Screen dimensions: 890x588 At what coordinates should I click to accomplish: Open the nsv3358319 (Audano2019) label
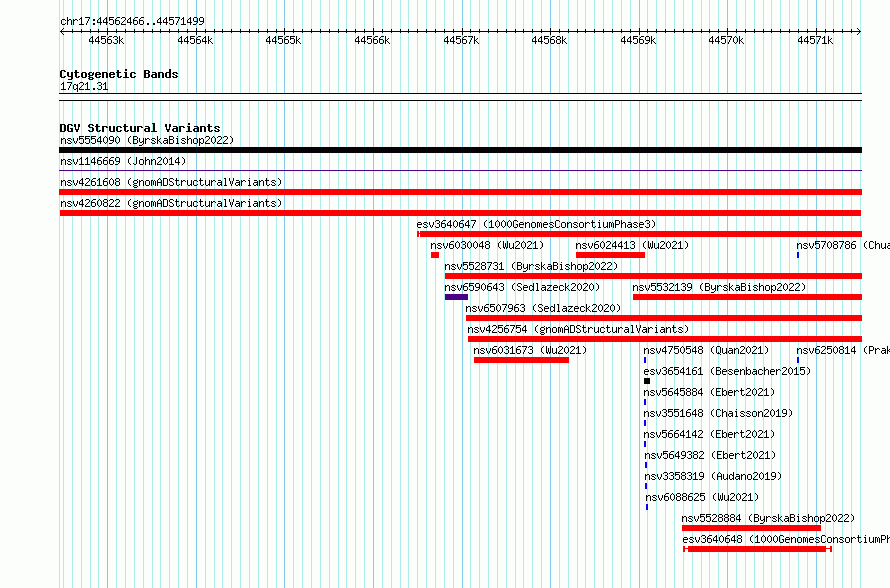point(713,476)
